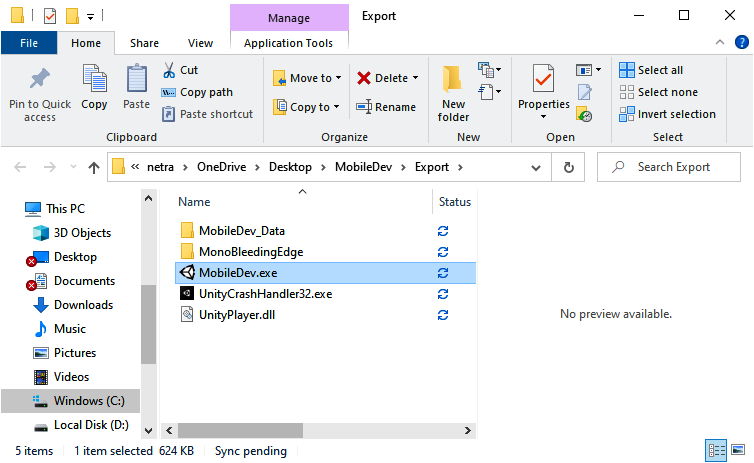The image size is (754, 463).
Task: Select the MobileDev_Data folder
Action: pos(242,231)
